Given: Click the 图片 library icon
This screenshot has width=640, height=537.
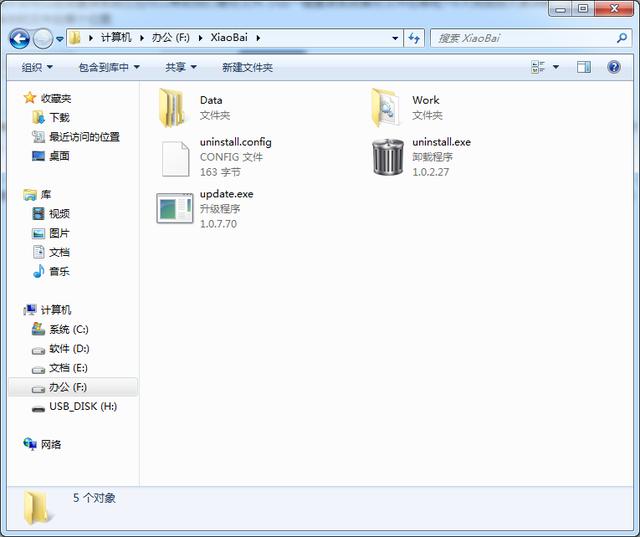Looking at the screenshot, I should 38,233.
